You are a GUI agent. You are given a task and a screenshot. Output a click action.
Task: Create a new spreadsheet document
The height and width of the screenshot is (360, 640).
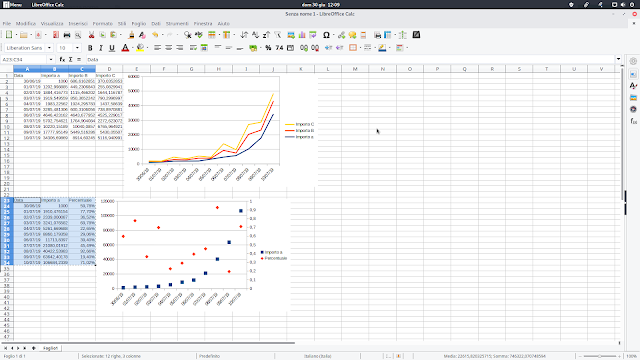pyautogui.click(x=9, y=35)
